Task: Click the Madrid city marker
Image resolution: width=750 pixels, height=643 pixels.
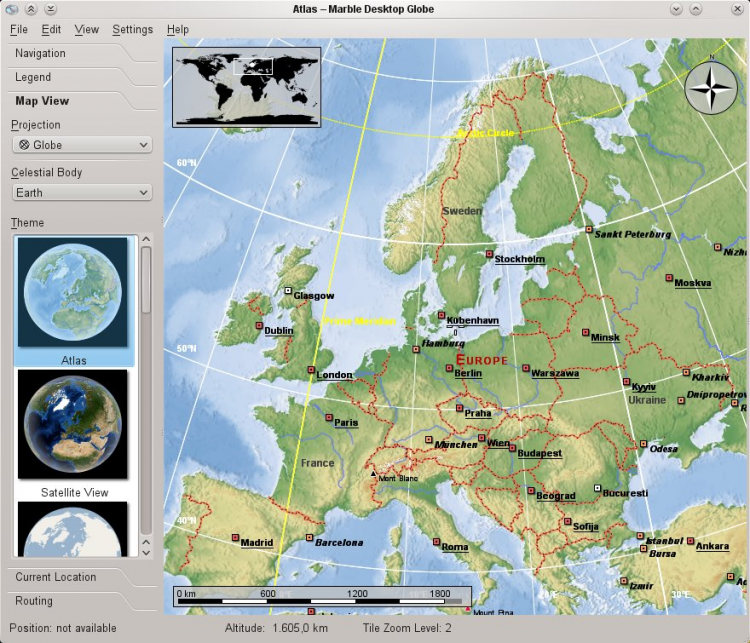Action: tap(235, 538)
